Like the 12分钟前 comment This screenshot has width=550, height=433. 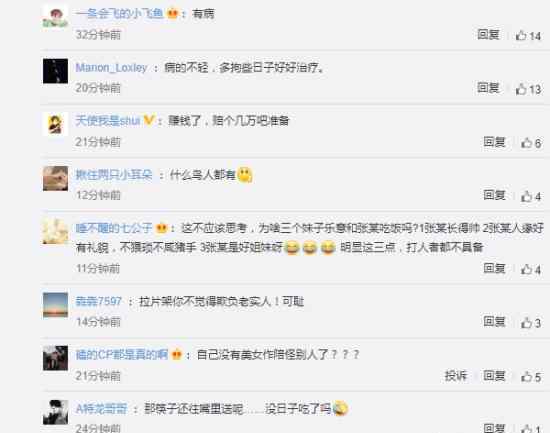[531, 196]
